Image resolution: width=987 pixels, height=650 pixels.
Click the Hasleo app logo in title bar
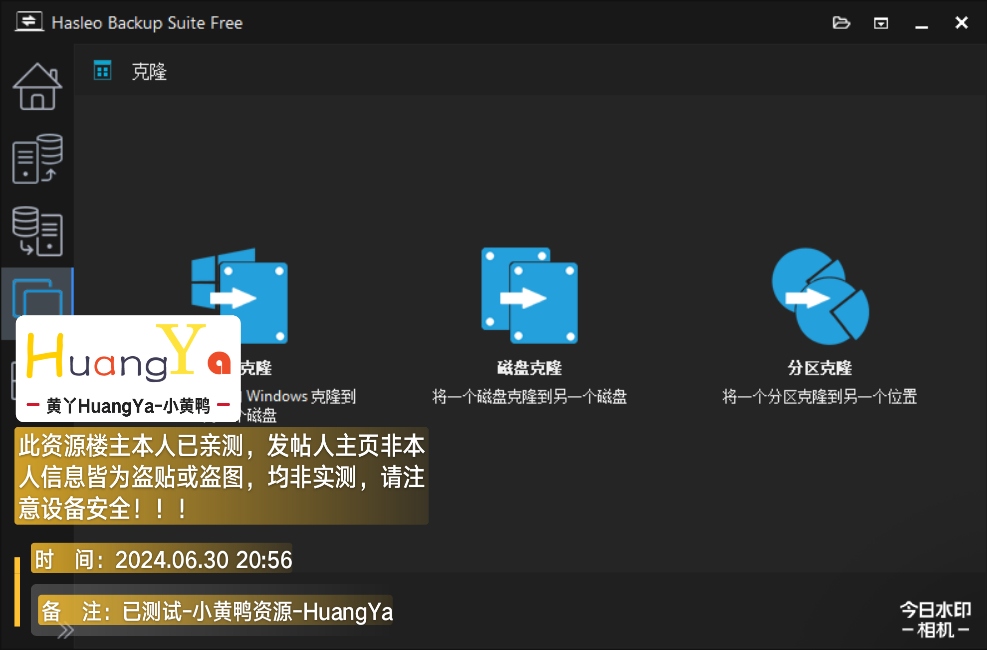(26, 22)
